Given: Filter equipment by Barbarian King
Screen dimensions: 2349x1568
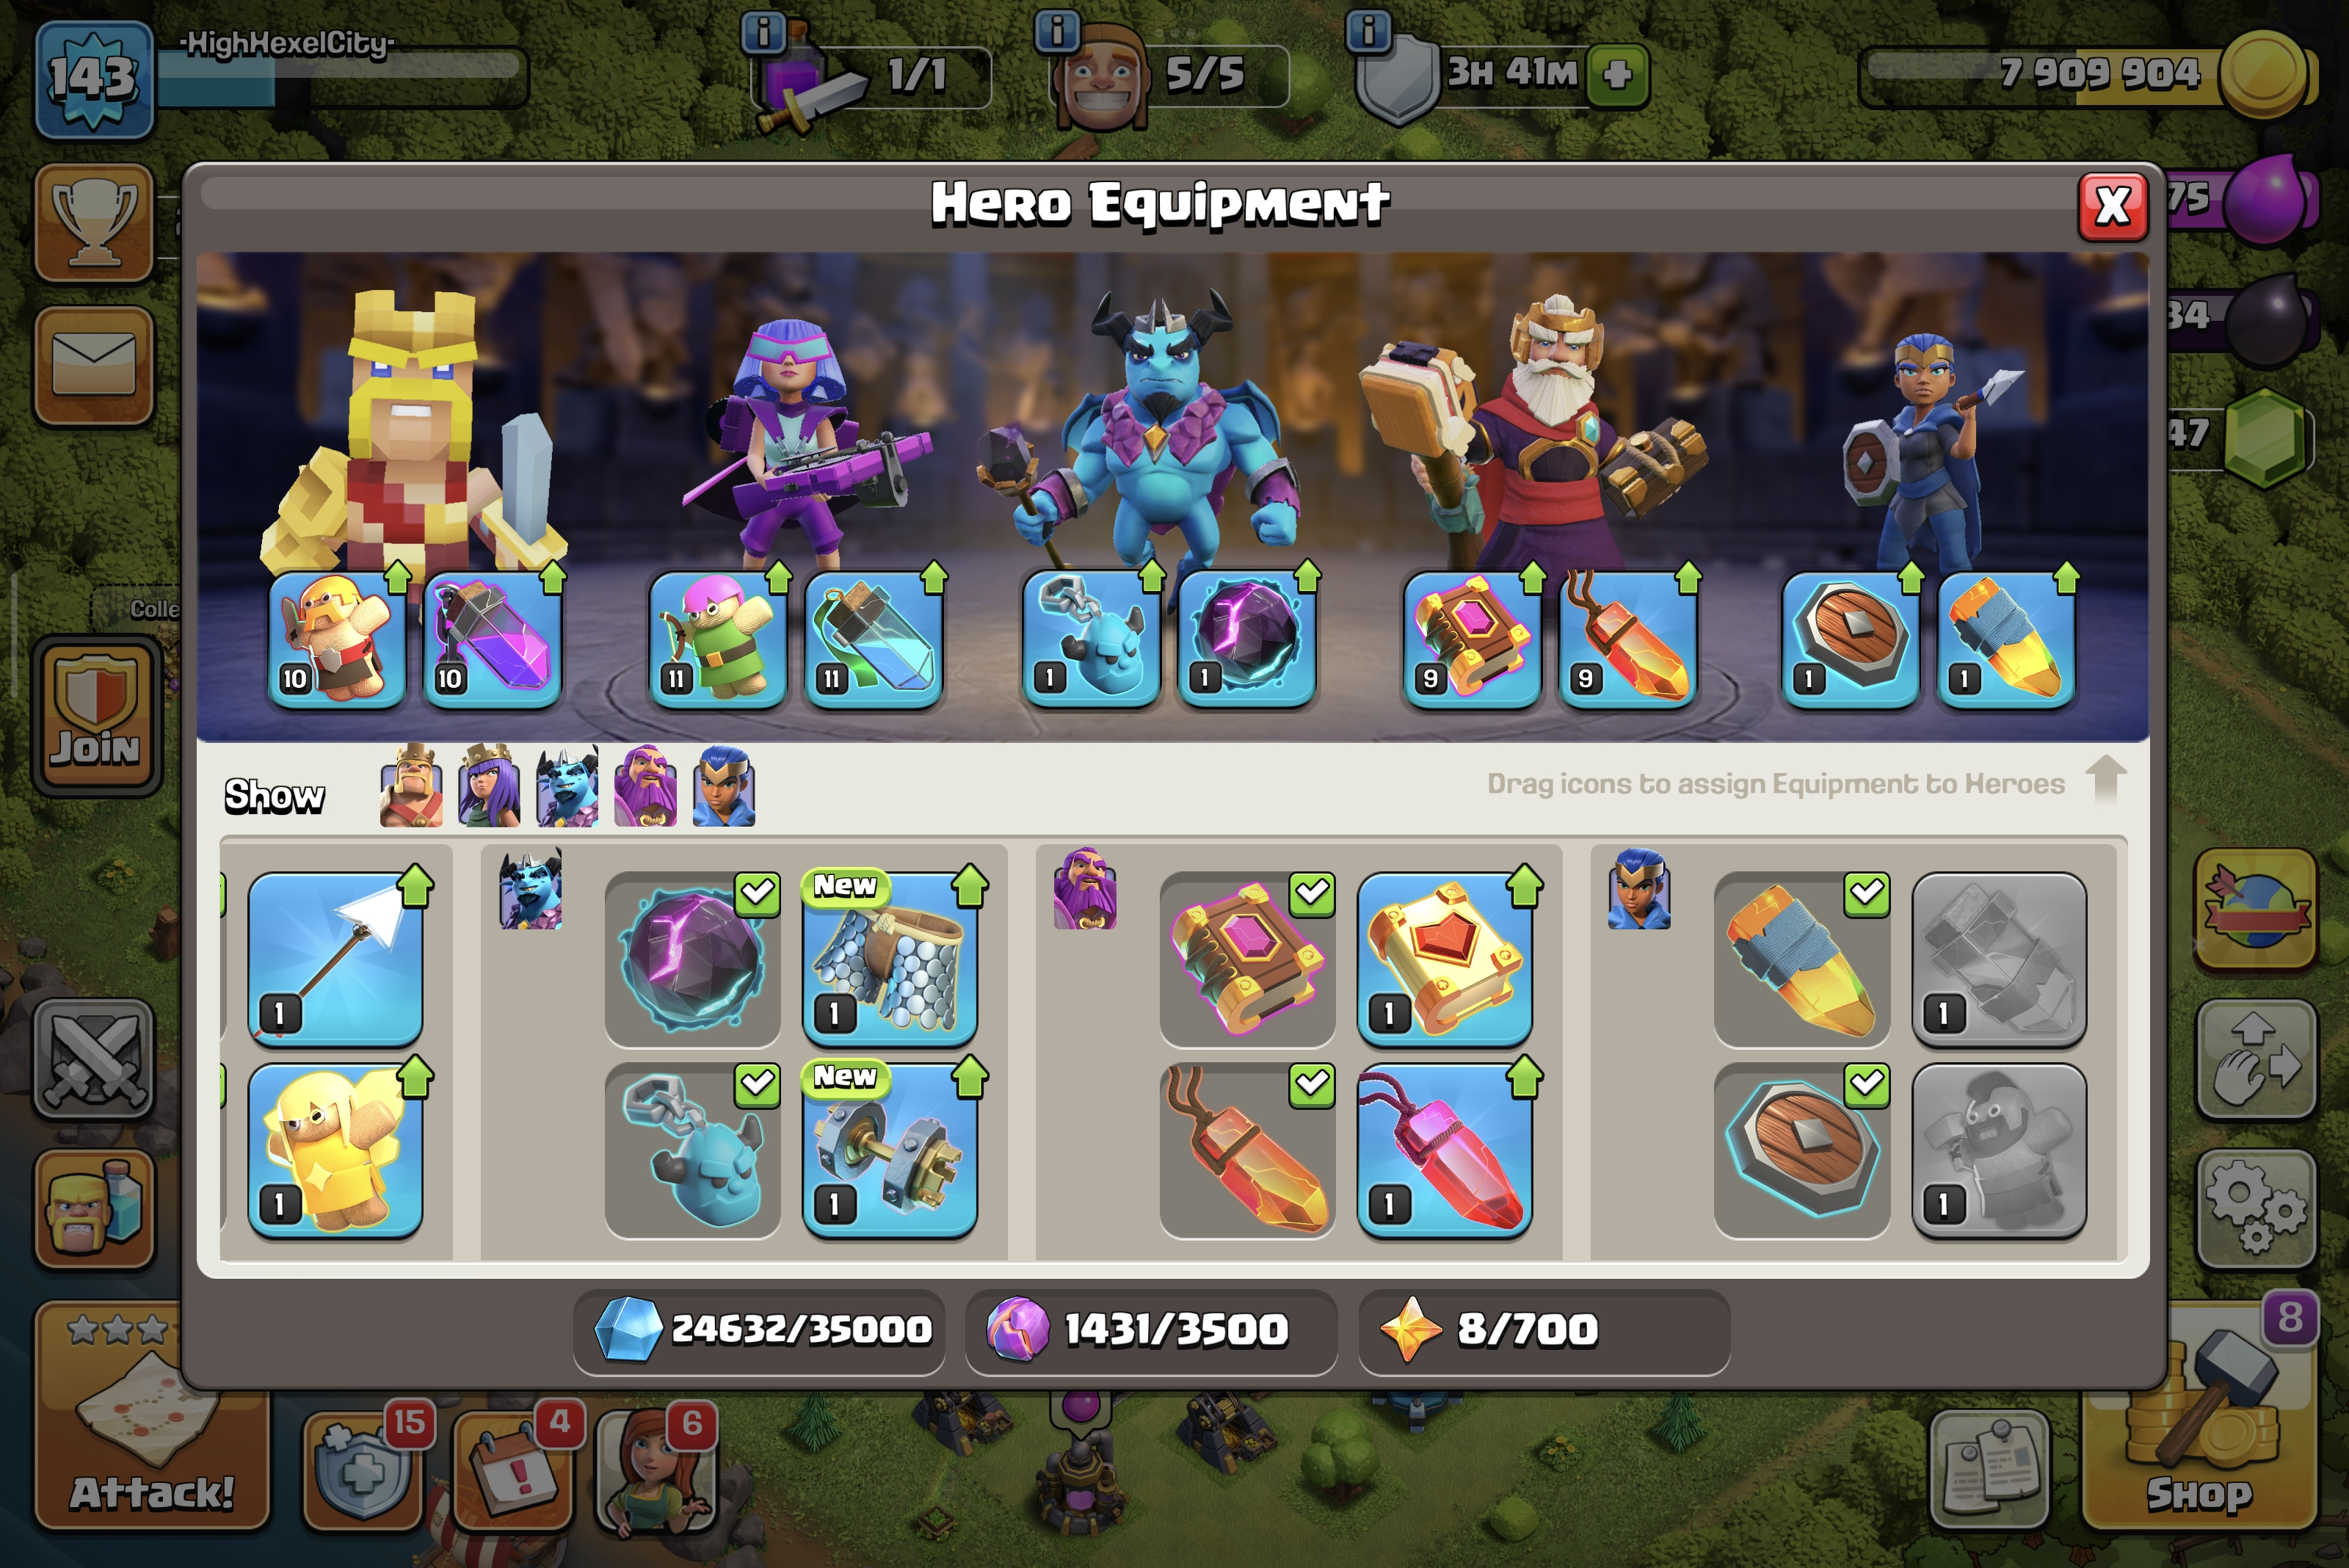Looking at the screenshot, I should coord(411,786).
